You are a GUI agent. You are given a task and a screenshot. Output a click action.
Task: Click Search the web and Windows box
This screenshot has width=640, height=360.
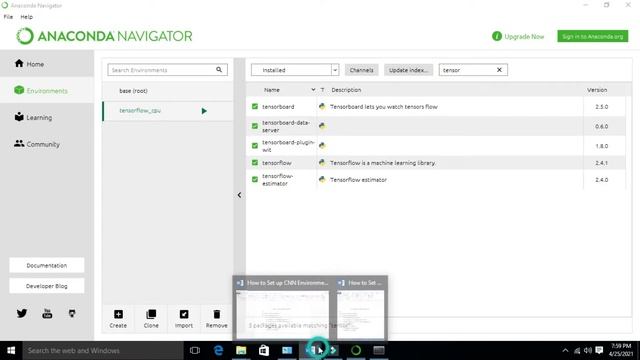(x=103, y=351)
